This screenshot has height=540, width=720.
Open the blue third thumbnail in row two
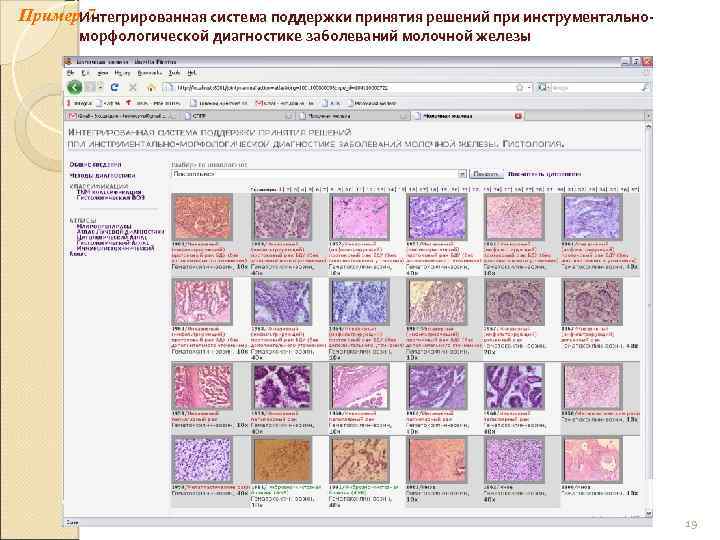360,302
